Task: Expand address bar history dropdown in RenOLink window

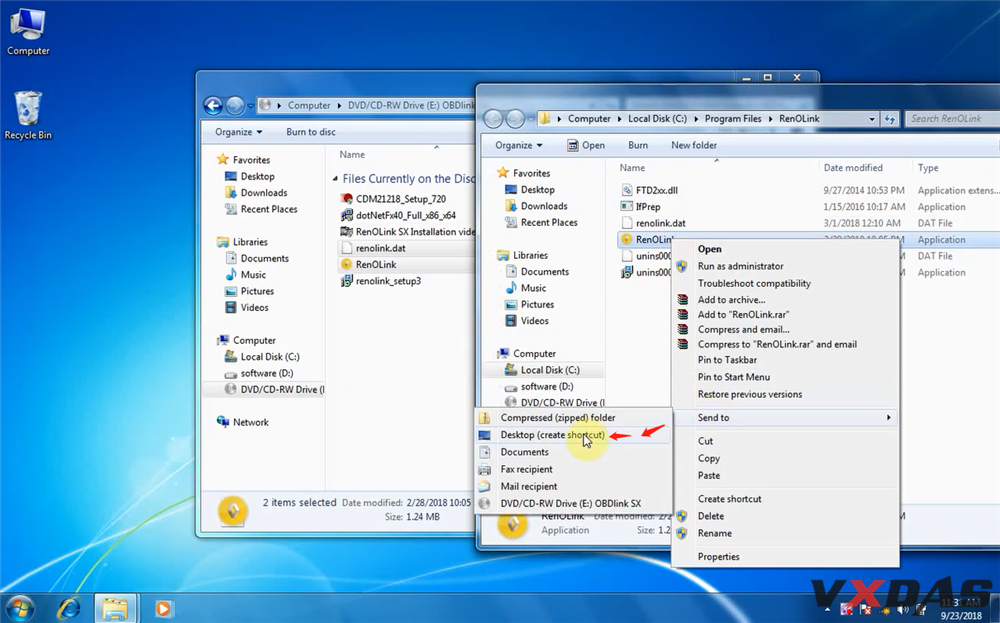Action: click(x=872, y=119)
